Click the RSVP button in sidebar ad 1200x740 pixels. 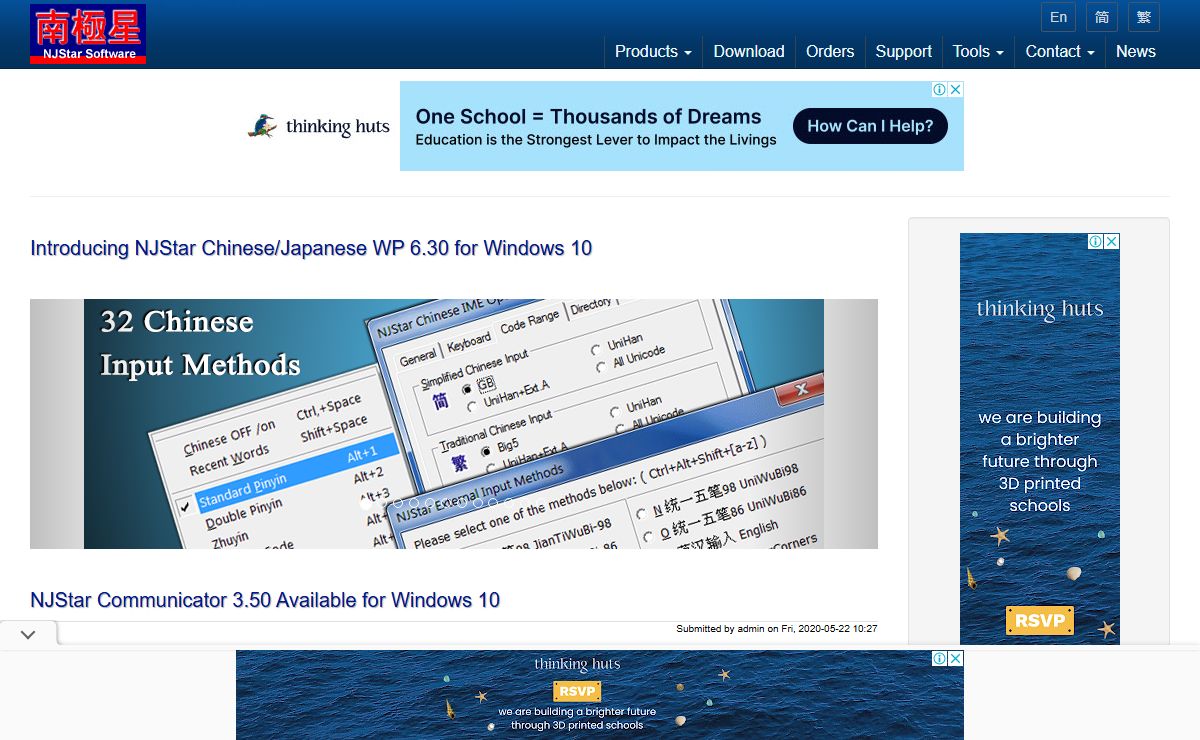tap(1040, 620)
